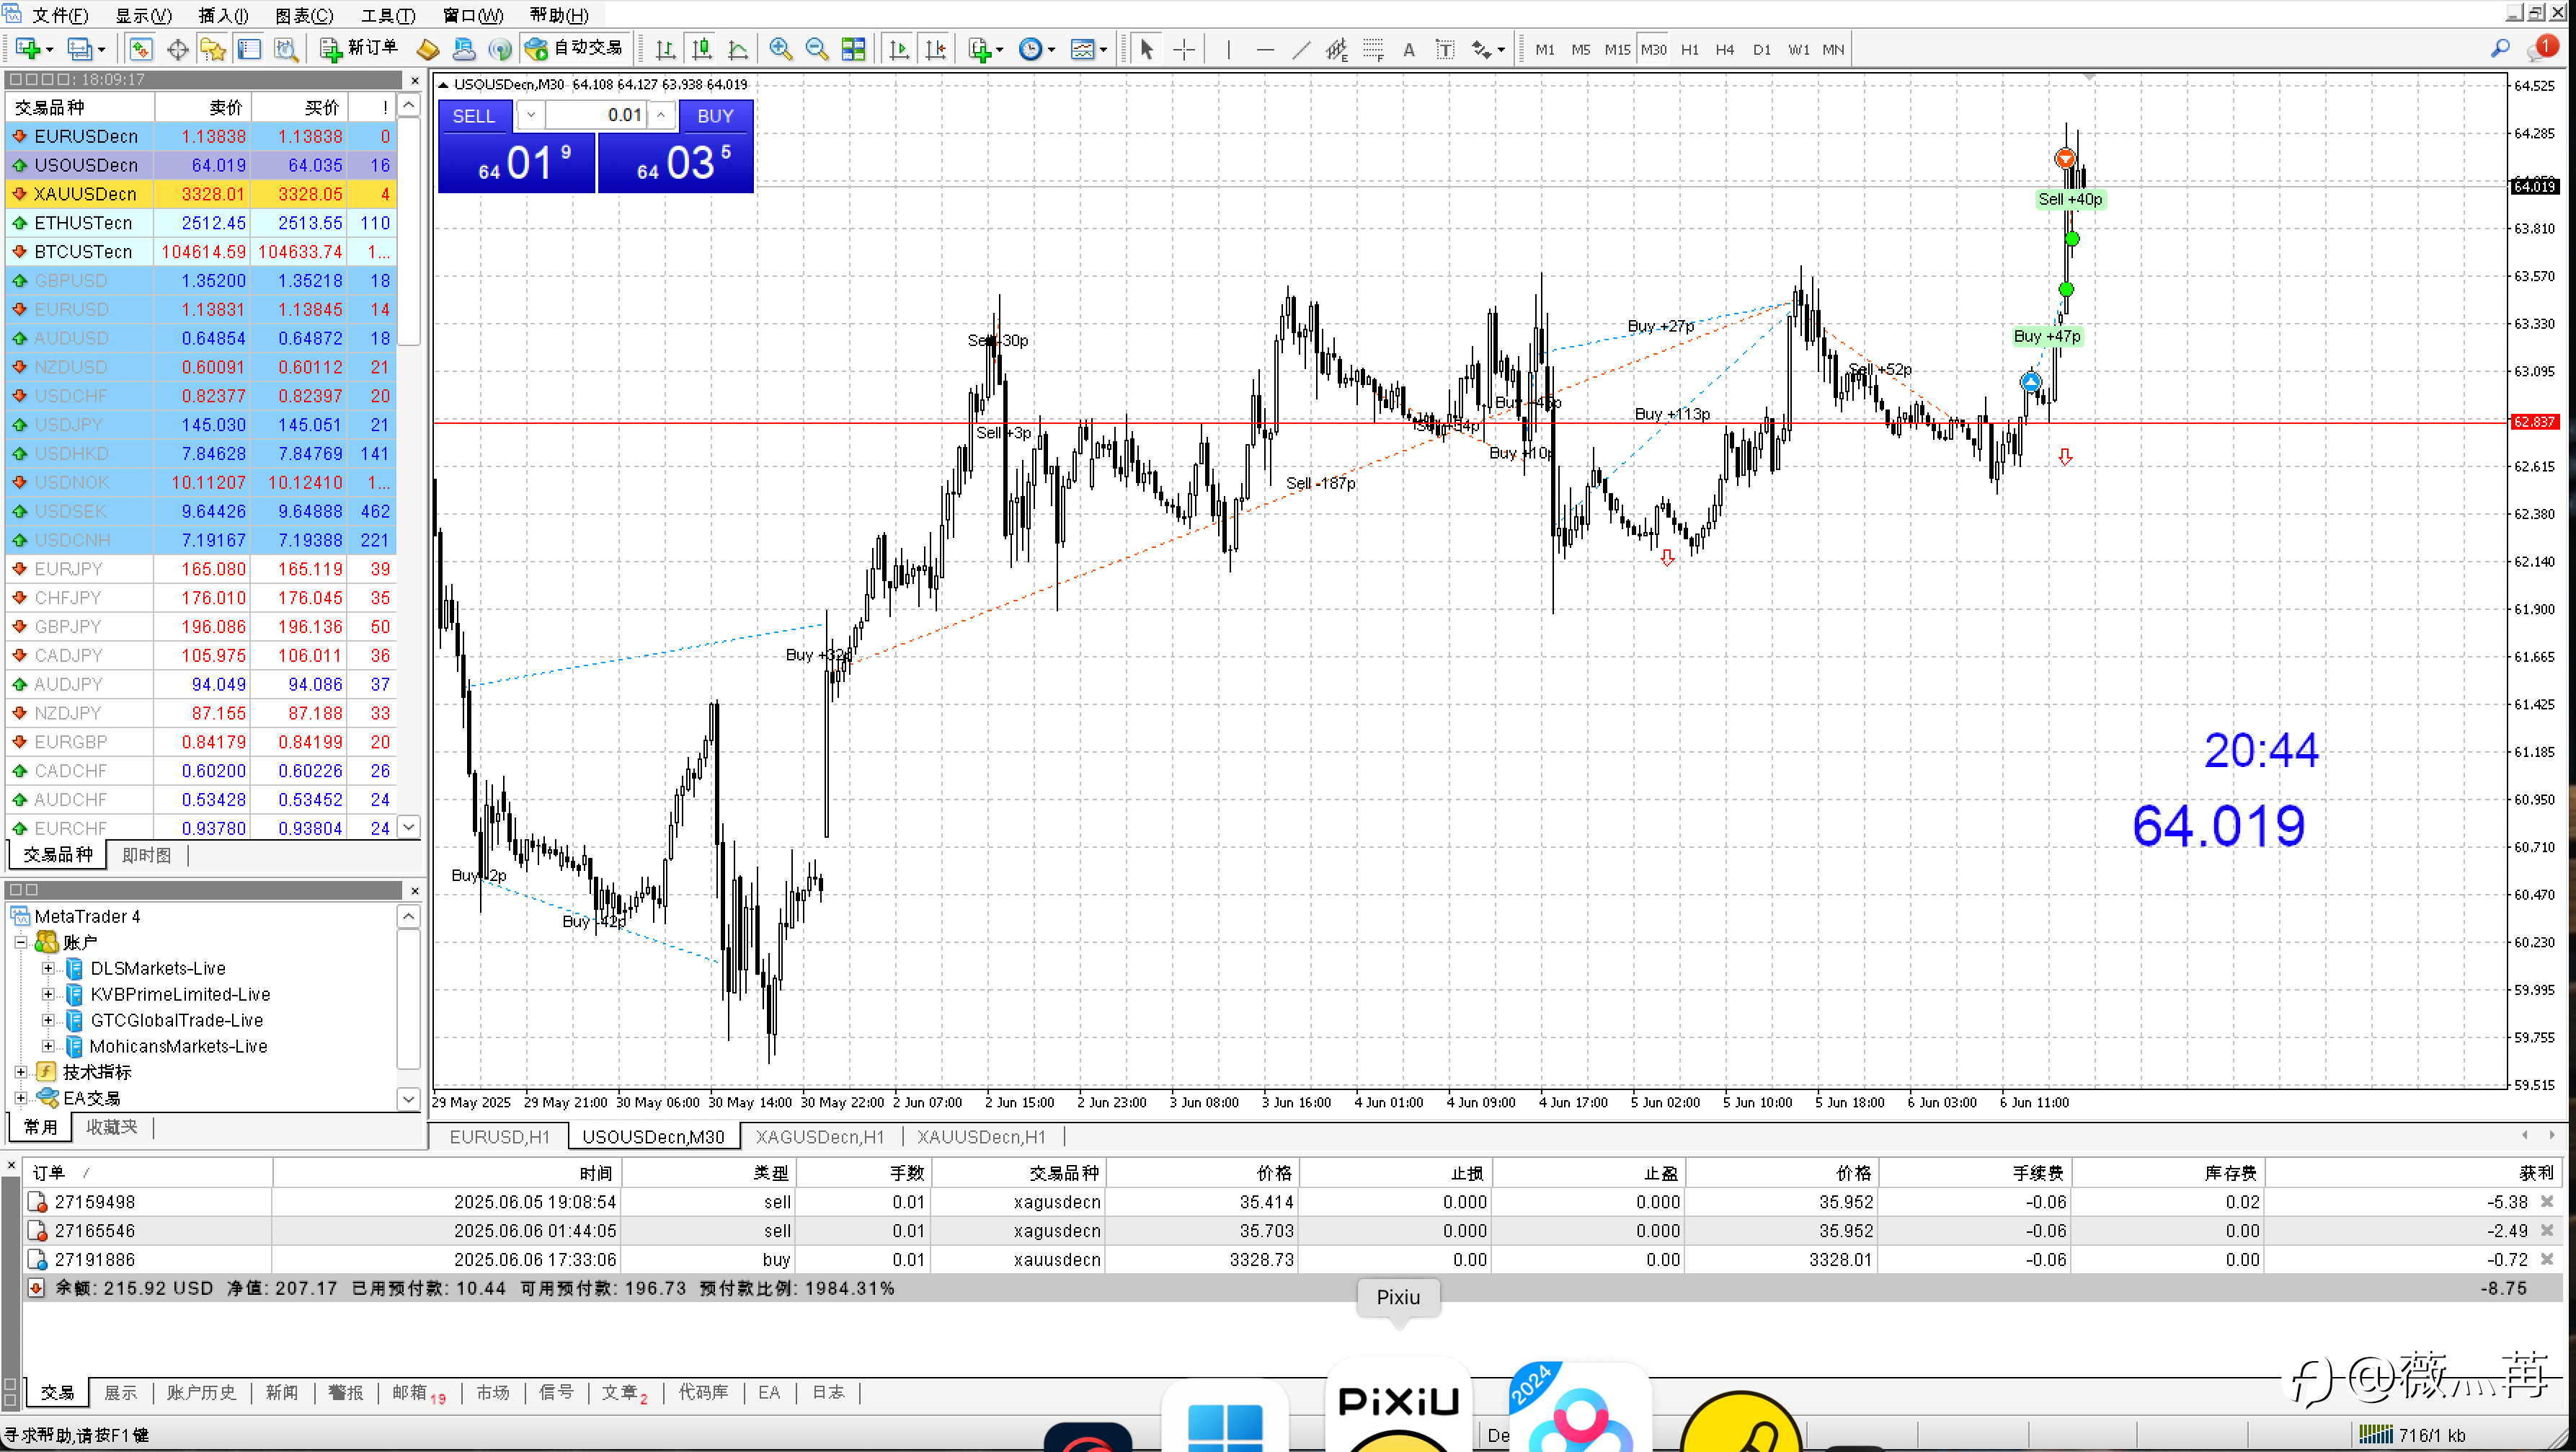The image size is (2576, 1452).
Task: Click the Zoom In magnifier icon
Action: coord(780,49)
